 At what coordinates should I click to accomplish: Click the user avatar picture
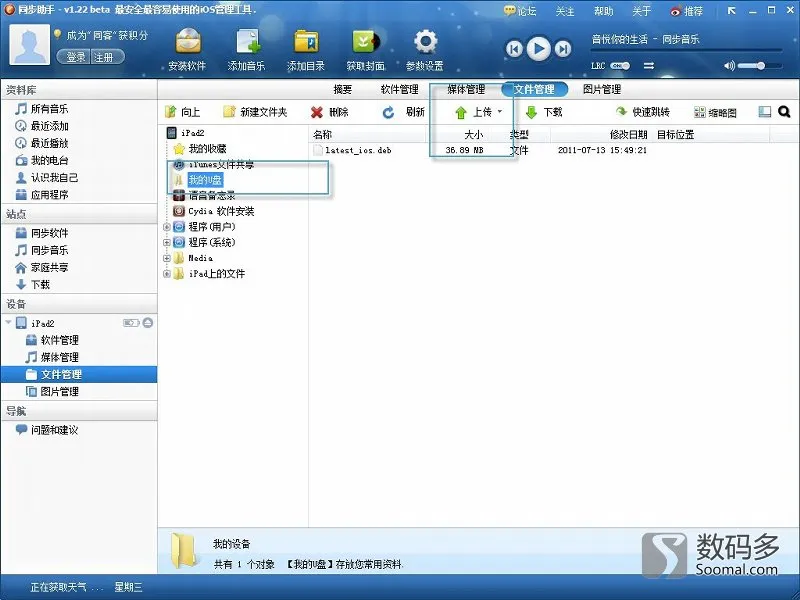click(30, 44)
